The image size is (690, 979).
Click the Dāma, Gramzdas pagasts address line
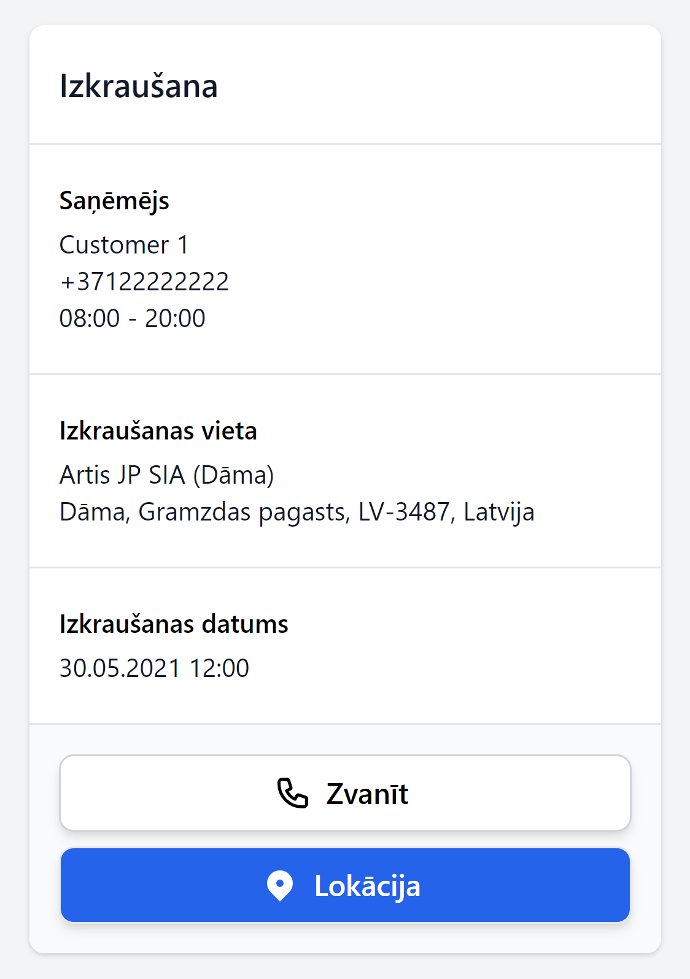click(x=297, y=513)
